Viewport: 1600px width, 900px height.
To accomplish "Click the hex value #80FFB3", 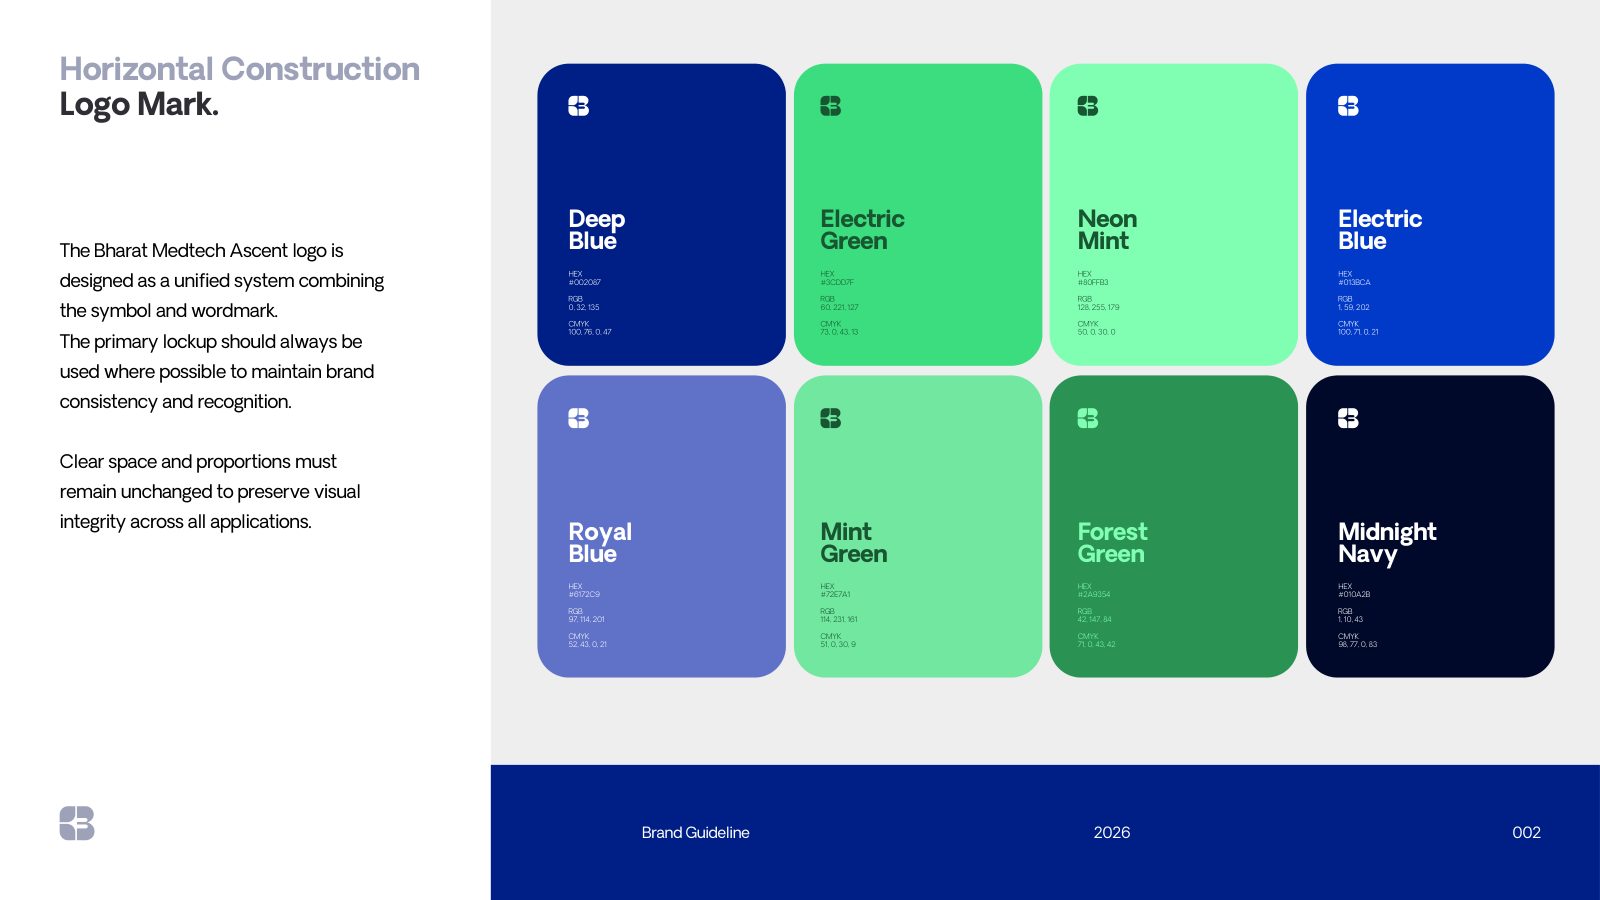I will (1093, 283).
